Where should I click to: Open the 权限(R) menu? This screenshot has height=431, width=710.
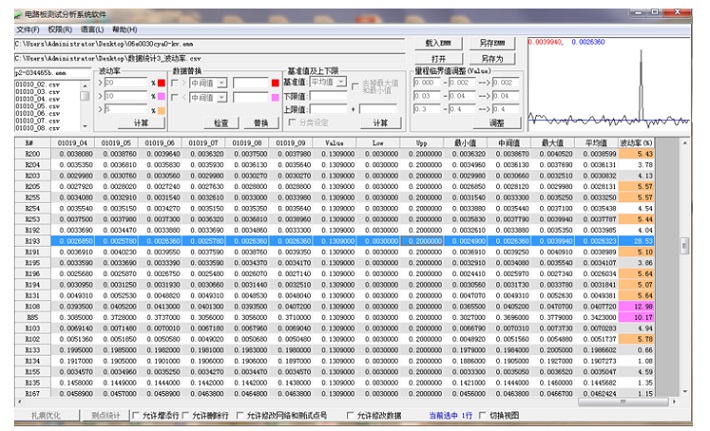[x=60, y=29]
